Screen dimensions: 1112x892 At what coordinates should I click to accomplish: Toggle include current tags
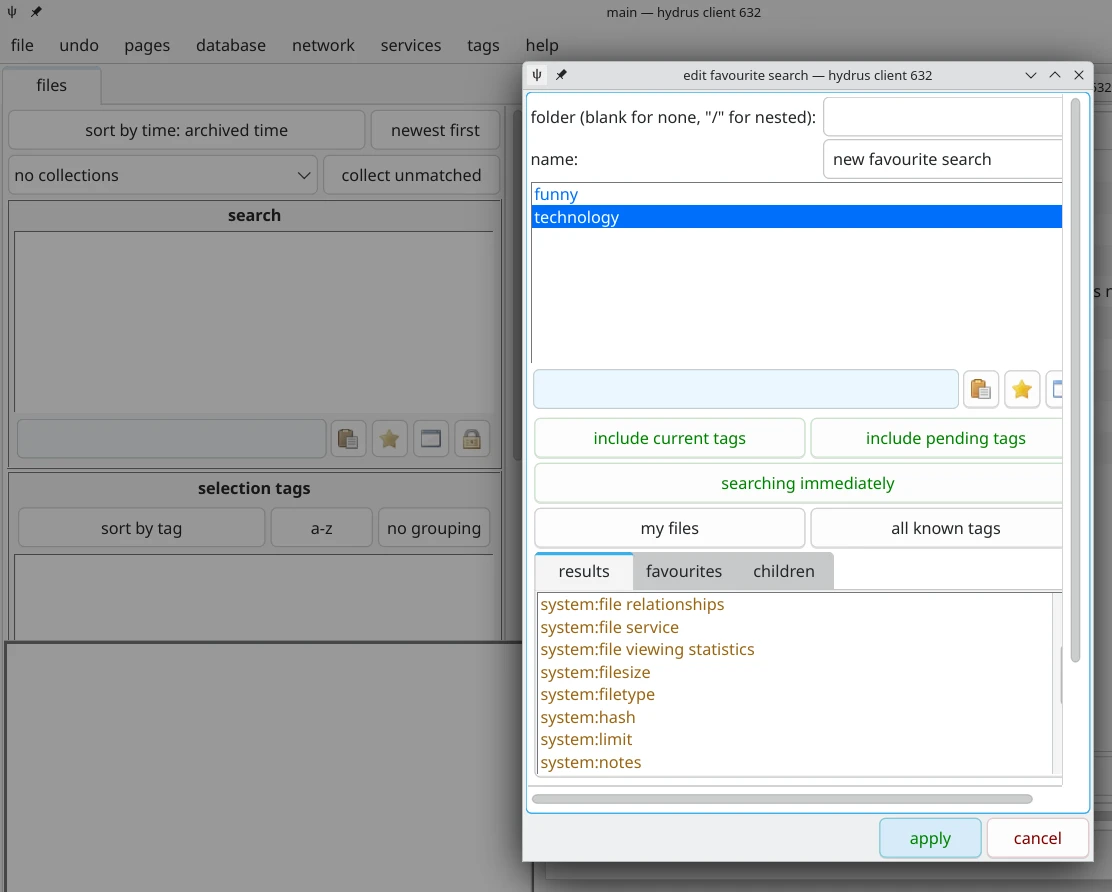[669, 438]
